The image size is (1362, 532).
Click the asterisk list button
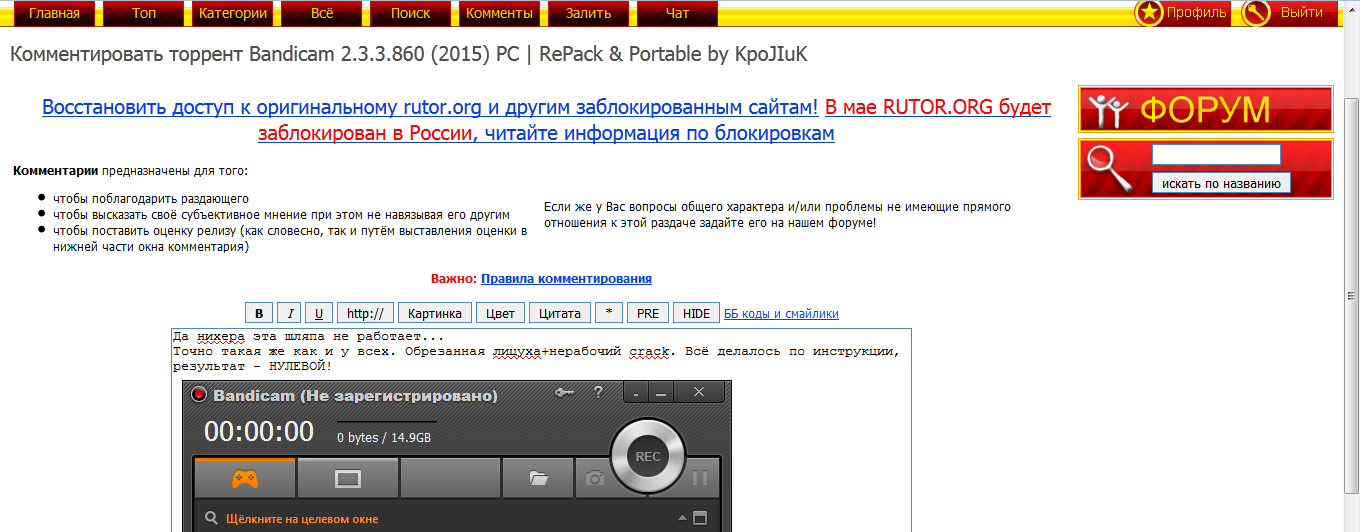pyautogui.click(x=609, y=313)
